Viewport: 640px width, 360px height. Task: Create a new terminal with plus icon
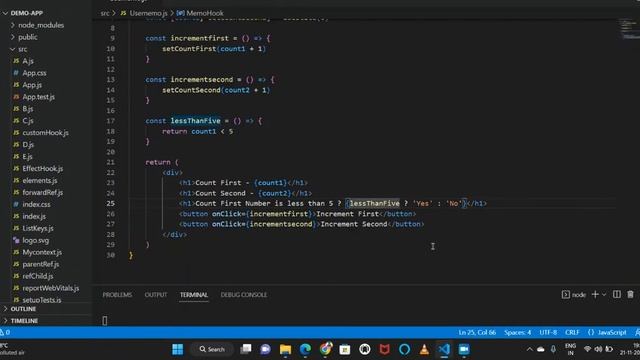[595, 294]
